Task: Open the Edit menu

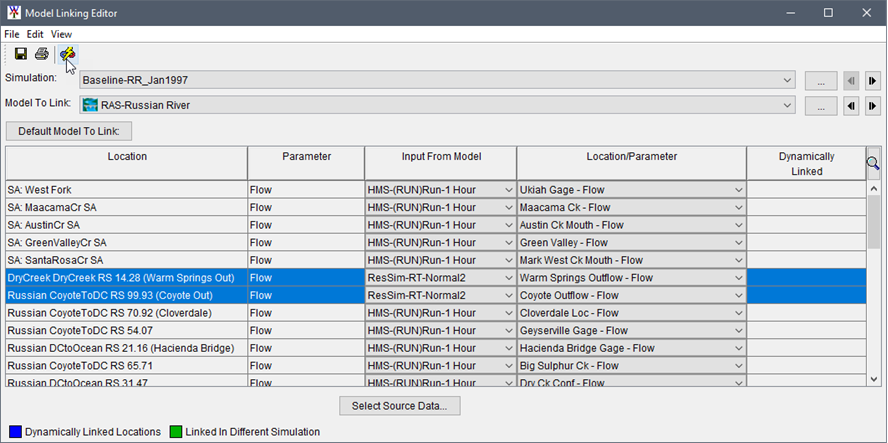Action: pyautogui.click(x=35, y=34)
